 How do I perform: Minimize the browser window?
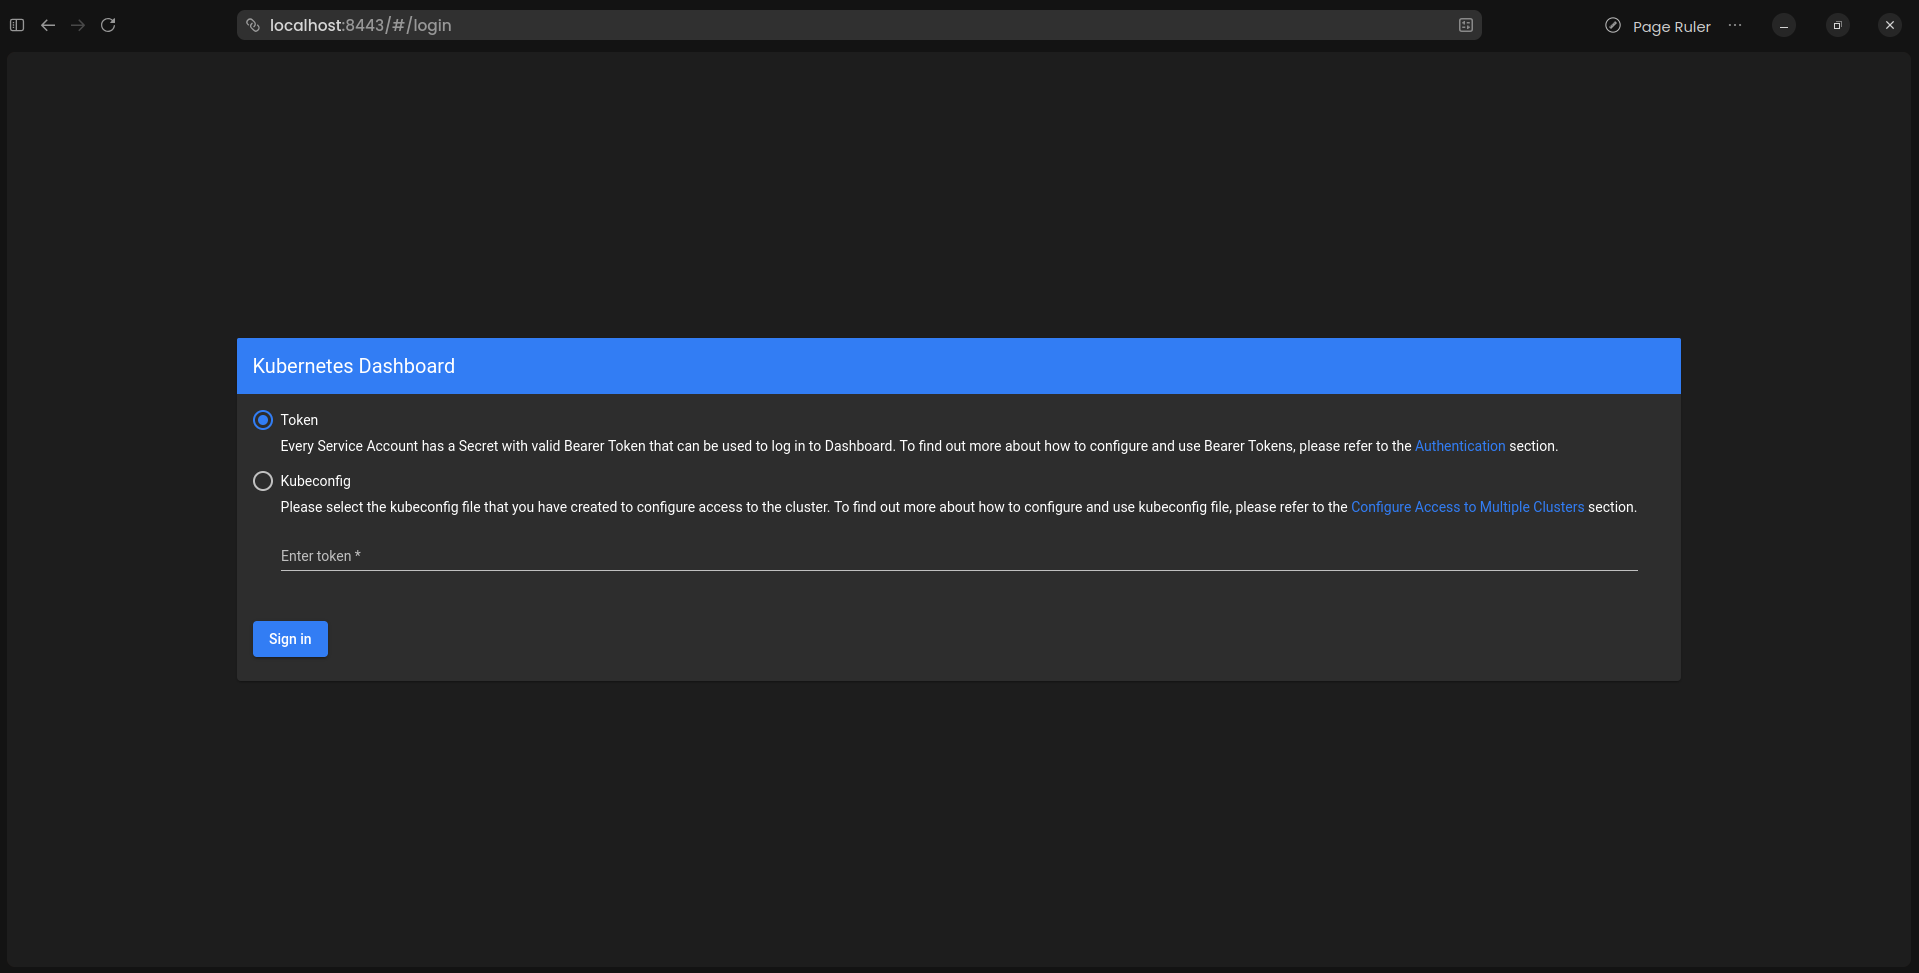[x=1784, y=25]
